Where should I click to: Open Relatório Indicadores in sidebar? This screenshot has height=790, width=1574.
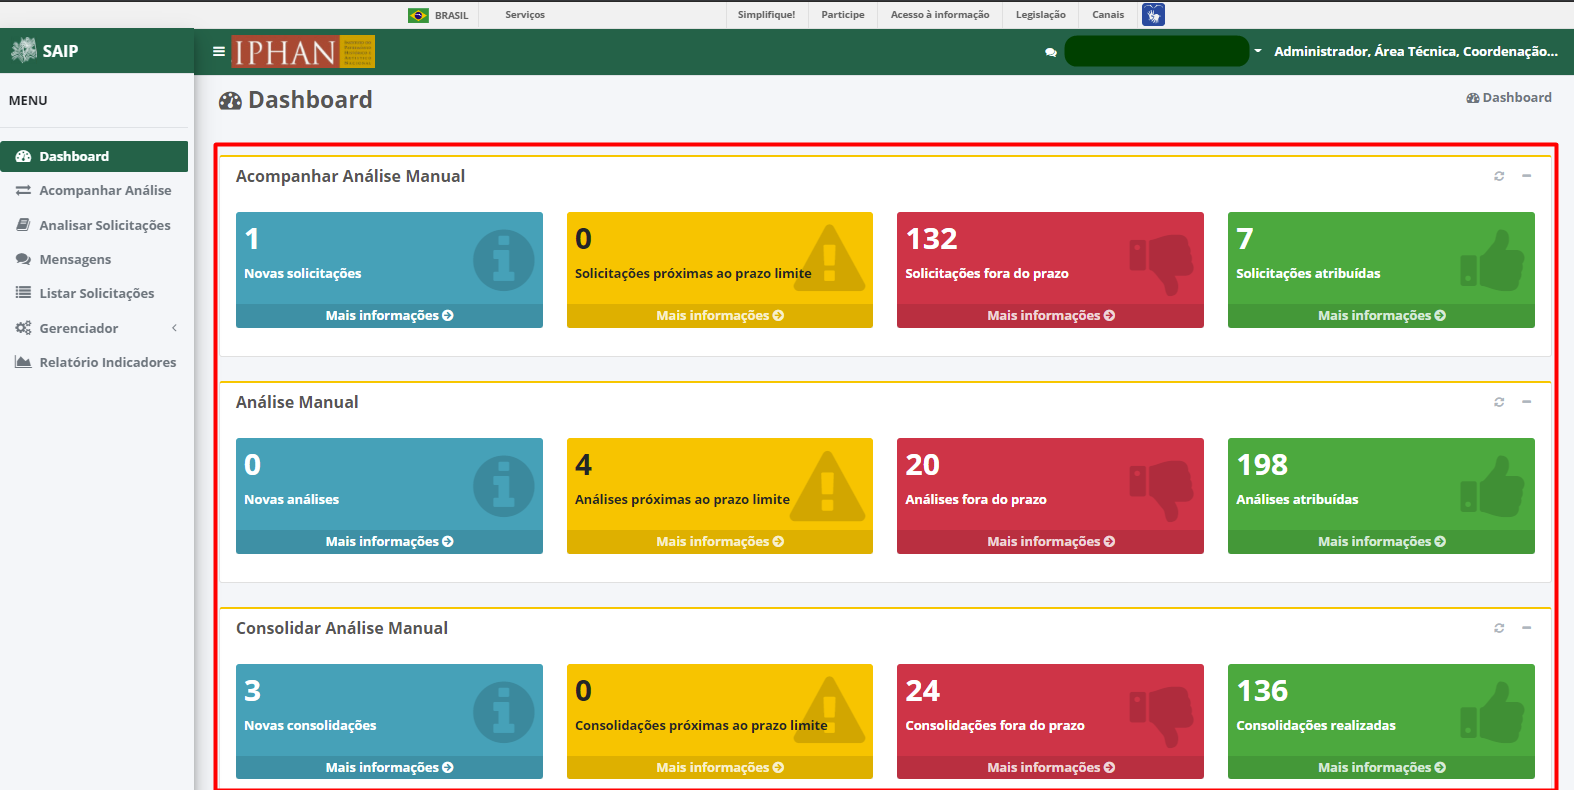(94, 362)
